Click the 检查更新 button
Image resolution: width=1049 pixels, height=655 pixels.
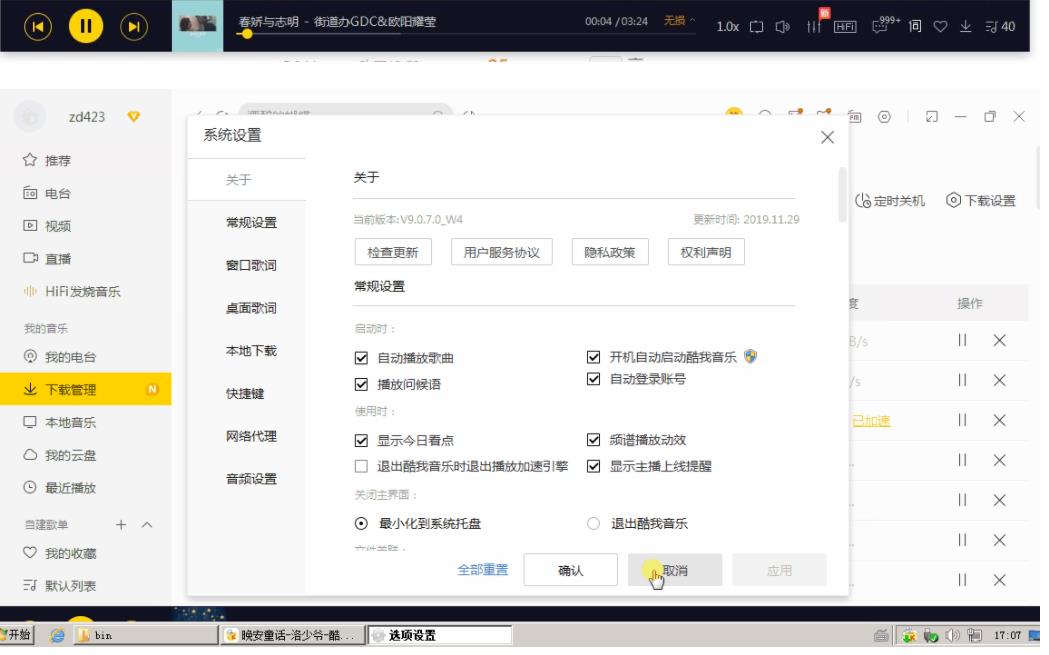coord(393,252)
